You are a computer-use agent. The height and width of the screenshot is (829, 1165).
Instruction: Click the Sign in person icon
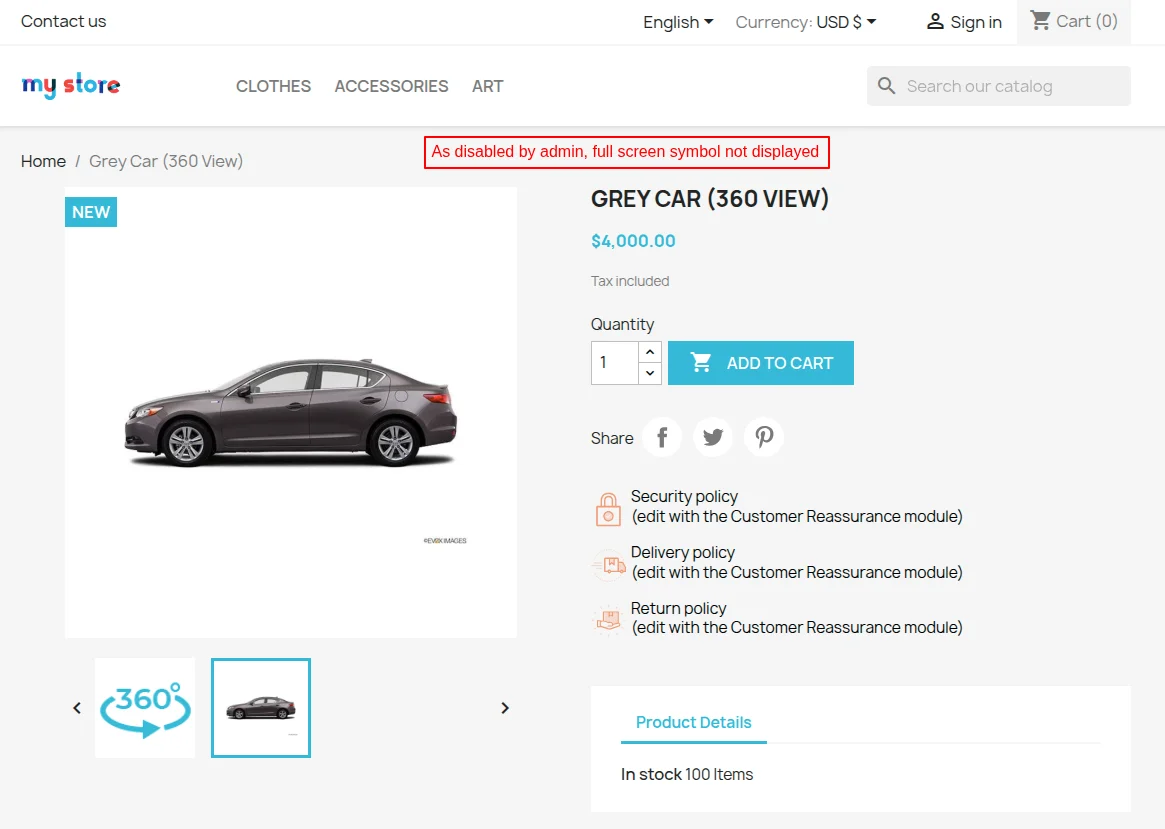936,21
